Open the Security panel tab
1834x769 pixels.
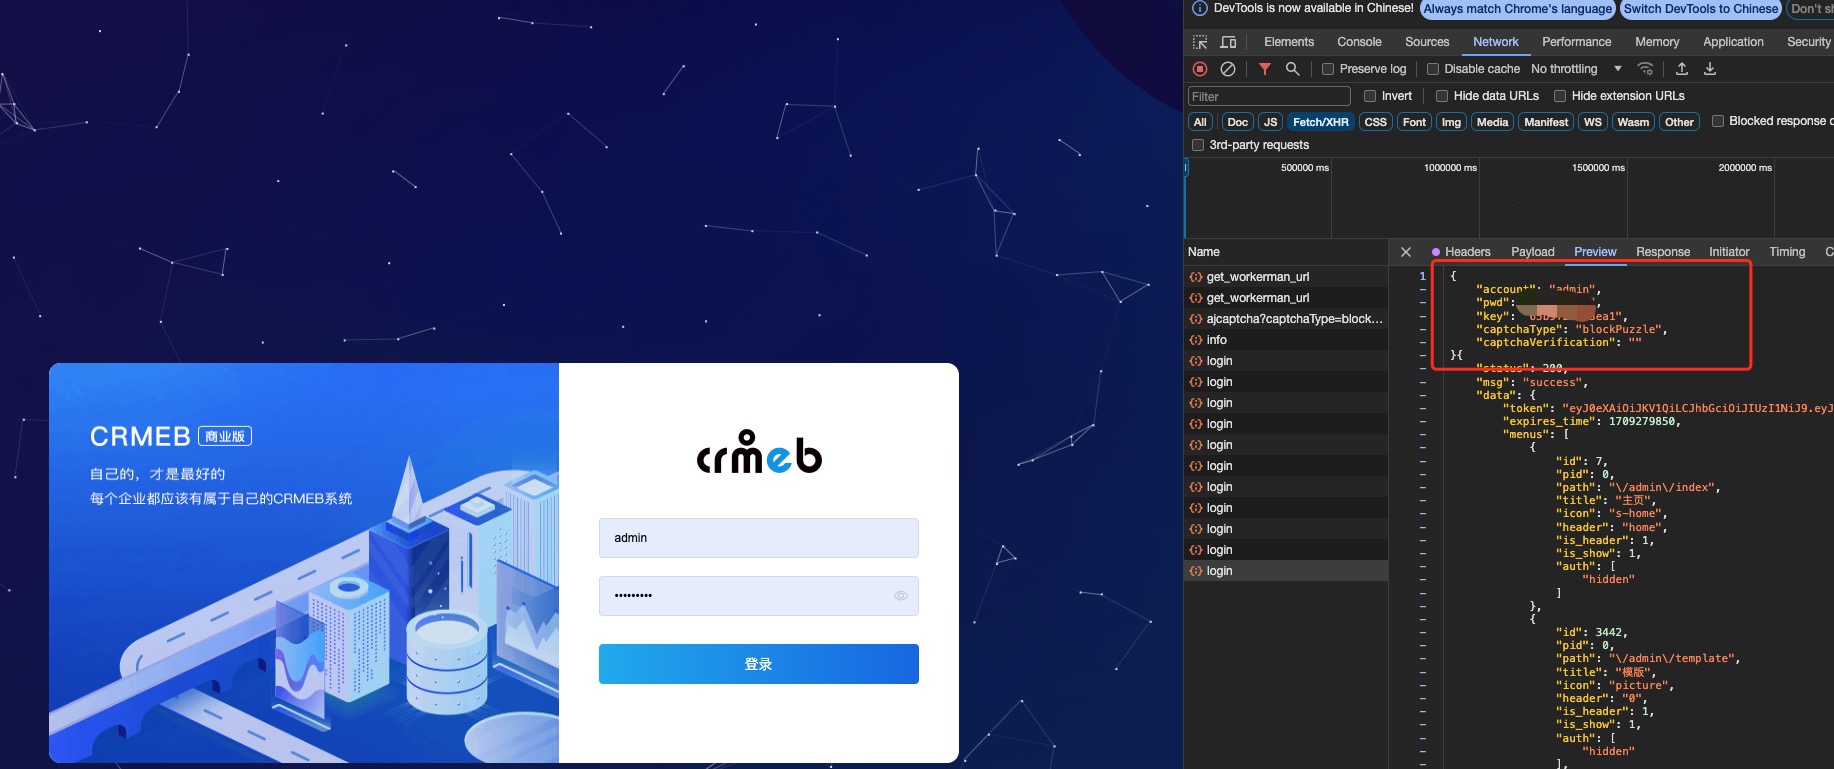(x=1808, y=42)
